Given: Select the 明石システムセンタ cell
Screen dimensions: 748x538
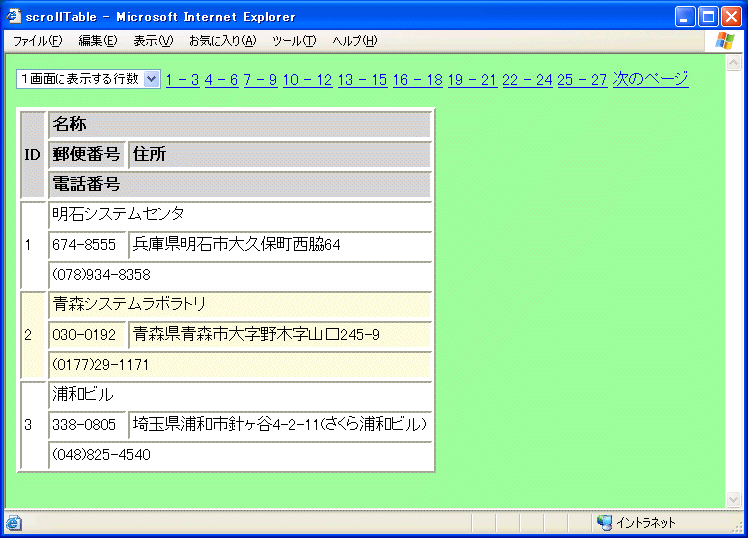Looking at the screenshot, I should (240, 215).
